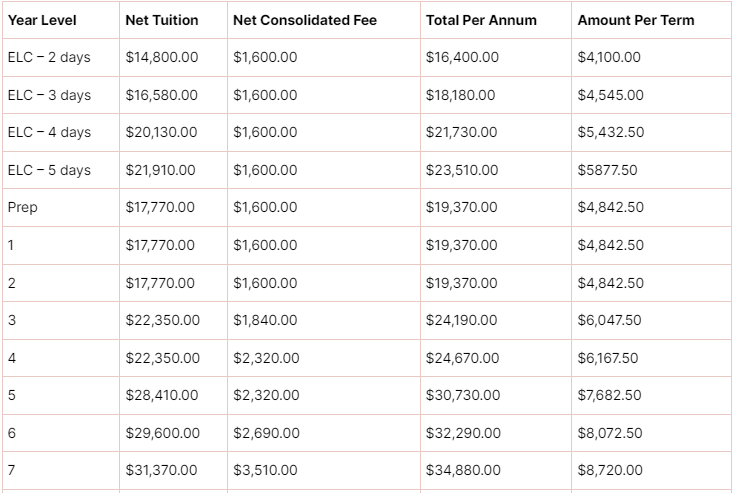Viewport: 735px width, 493px height.
Task: Click the Prep year level cell
Action: [x=22, y=207]
